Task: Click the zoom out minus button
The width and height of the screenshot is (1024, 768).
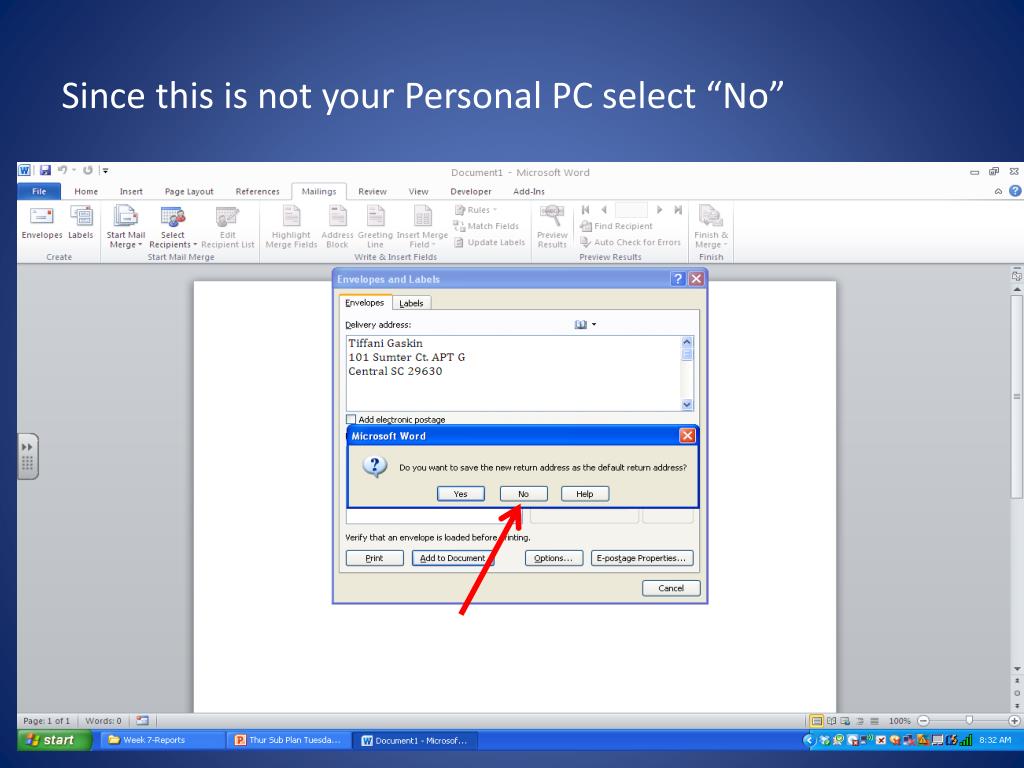Action: [x=923, y=721]
